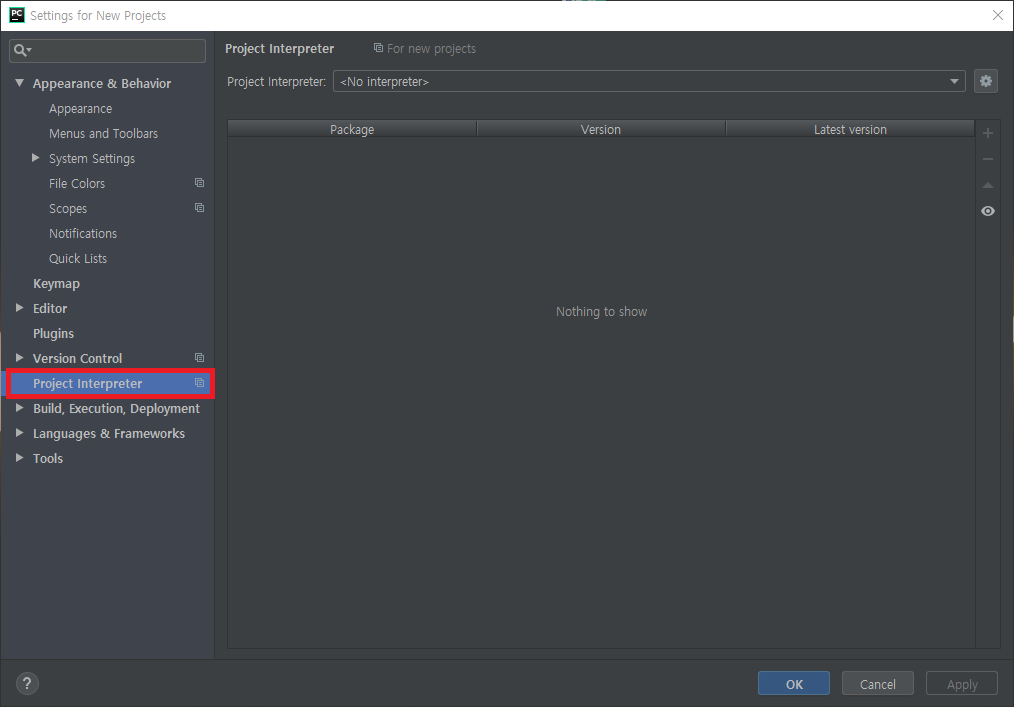The image size is (1014, 707).
Task: Click the plus icon to install package
Action: click(x=987, y=133)
